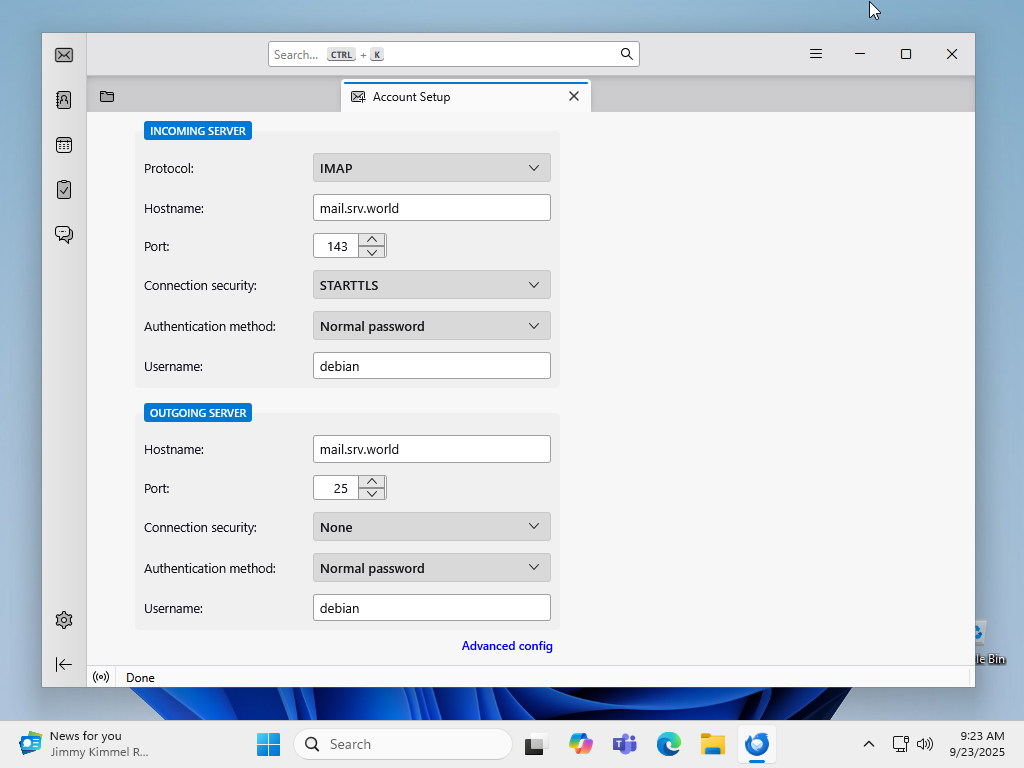Expand the incoming Protocol IMAP dropdown
The width and height of the screenshot is (1024, 768).
tap(432, 168)
